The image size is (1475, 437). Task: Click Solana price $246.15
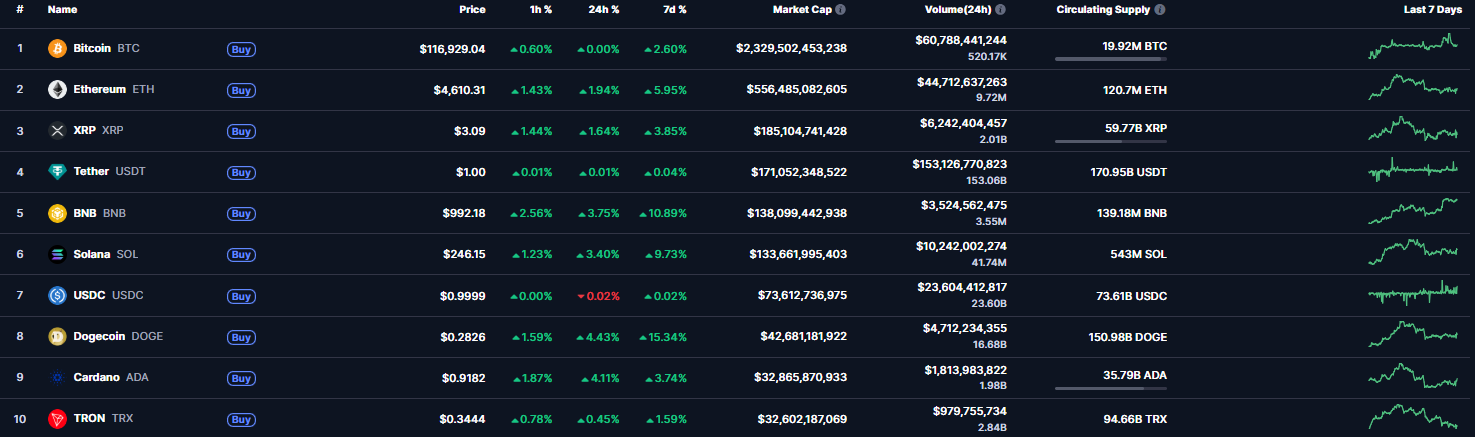tap(464, 254)
